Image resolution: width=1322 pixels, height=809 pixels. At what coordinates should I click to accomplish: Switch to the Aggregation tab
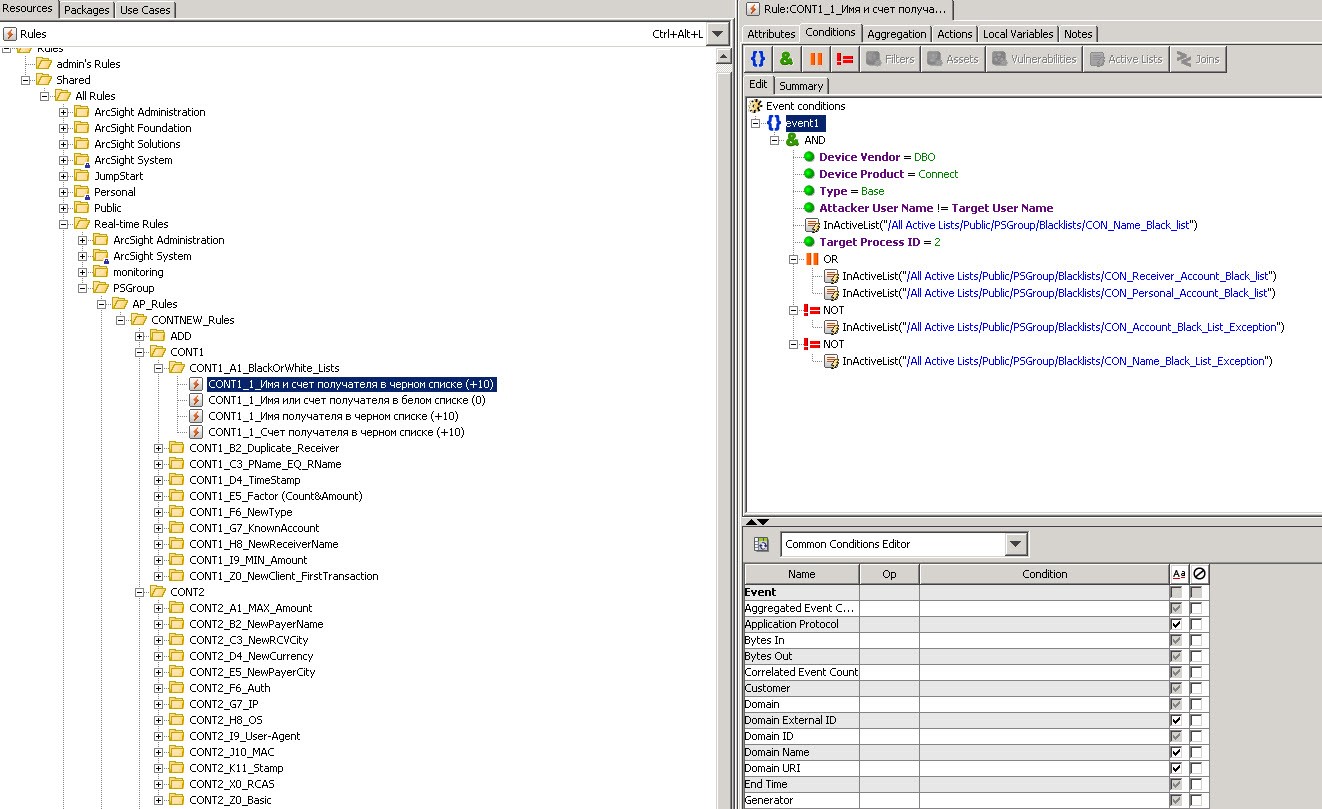(x=896, y=34)
